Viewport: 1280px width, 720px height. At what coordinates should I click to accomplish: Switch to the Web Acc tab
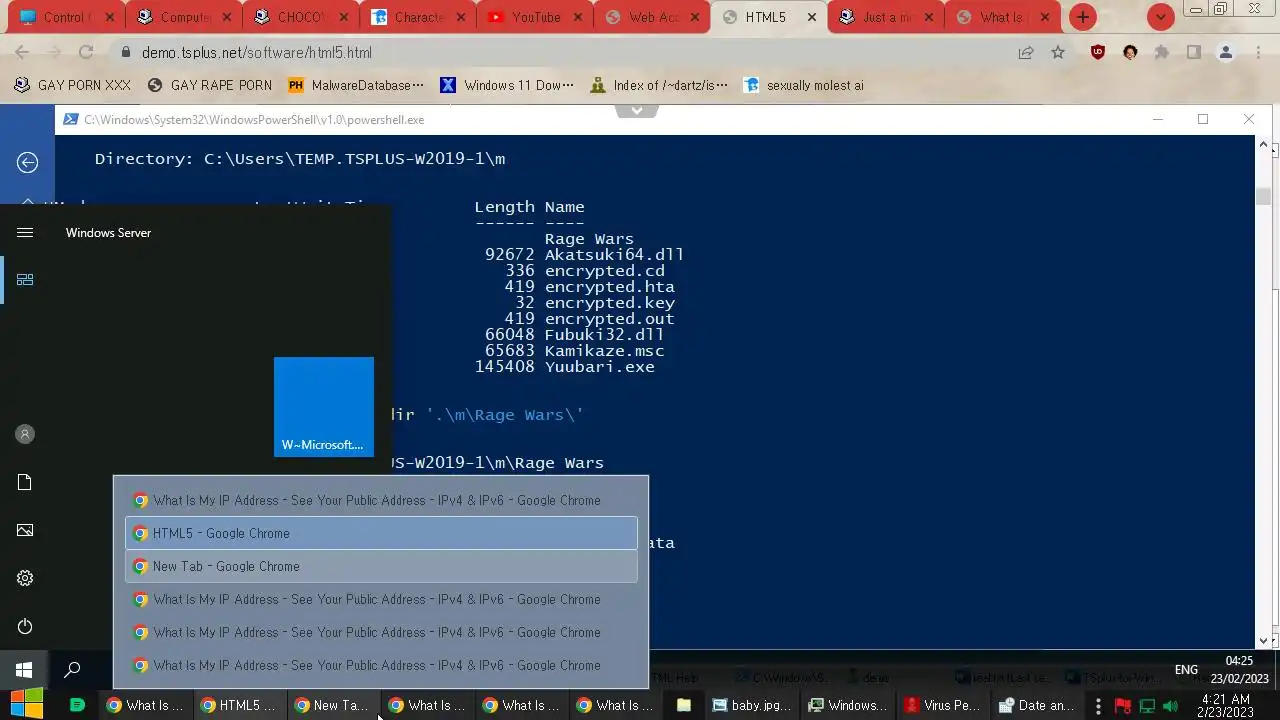653,17
